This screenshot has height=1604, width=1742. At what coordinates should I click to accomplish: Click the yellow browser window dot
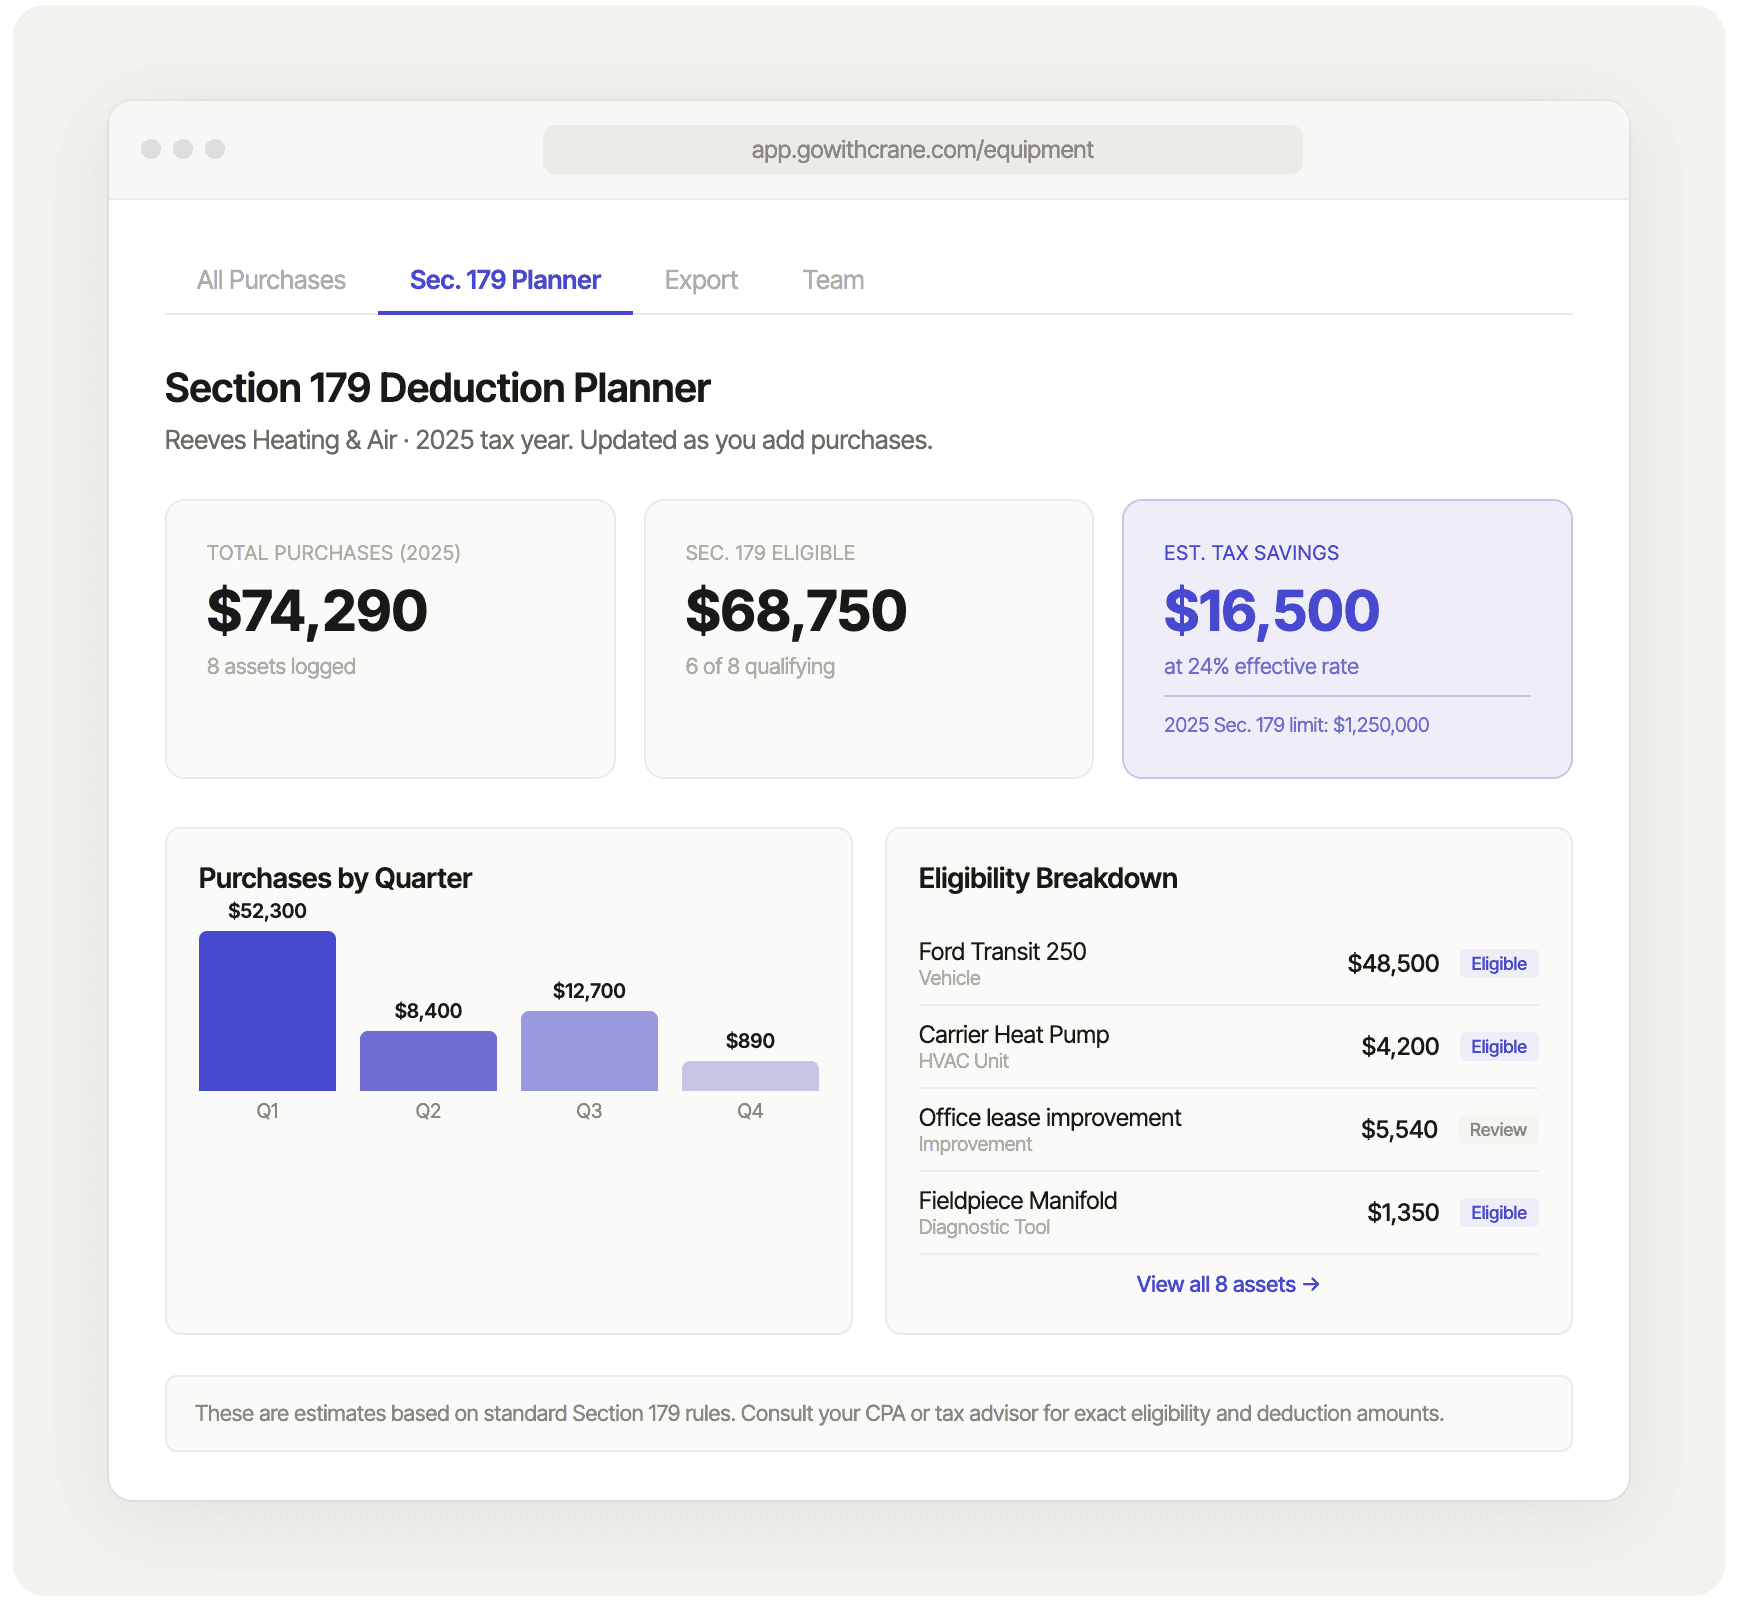(182, 149)
